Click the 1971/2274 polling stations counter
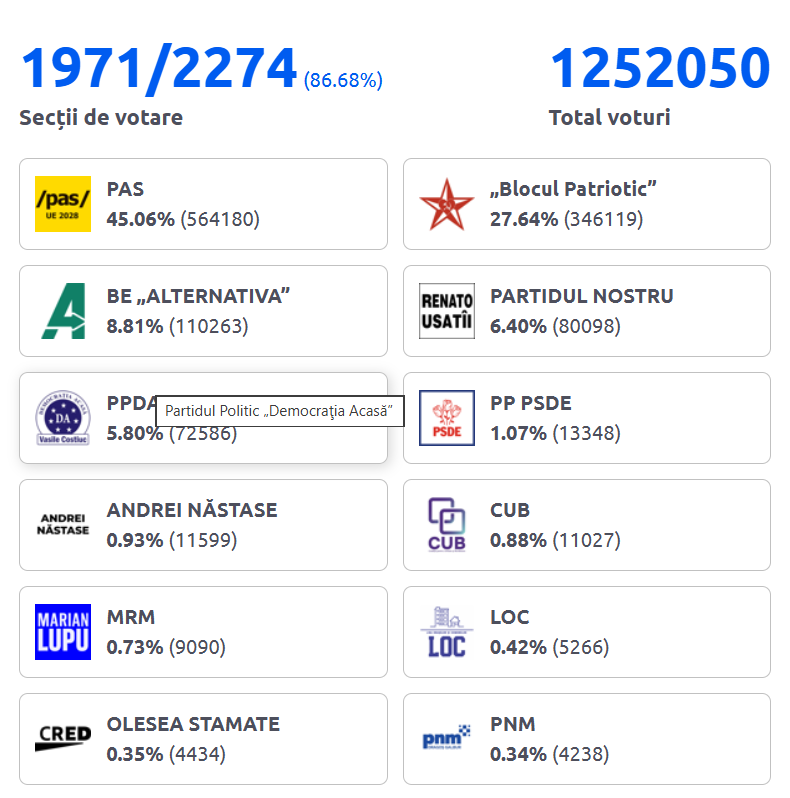Screen dimensions: 790x798 (159, 68)
